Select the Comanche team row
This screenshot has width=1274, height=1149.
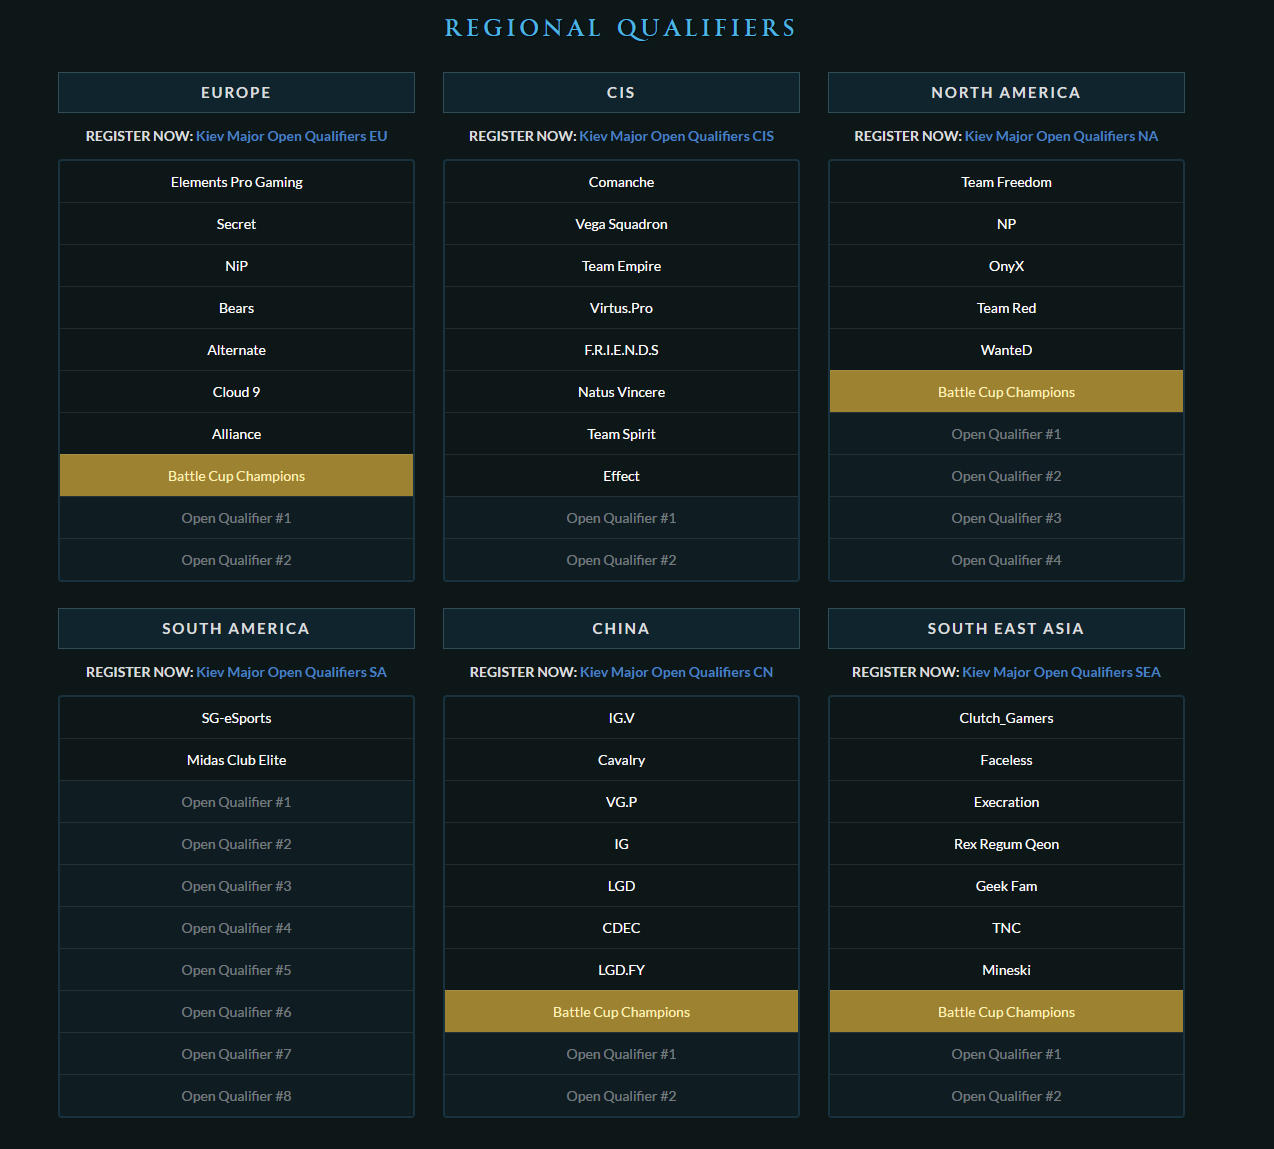tap(621, 182)
